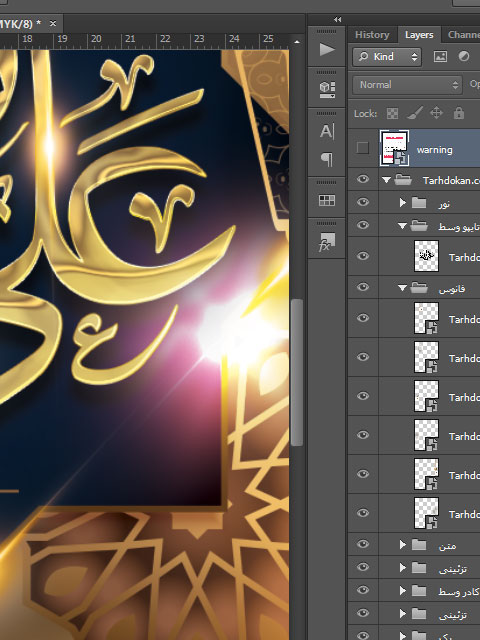Select the warning layer name
The height and width of the screenshot is (640, 480).
434,150
